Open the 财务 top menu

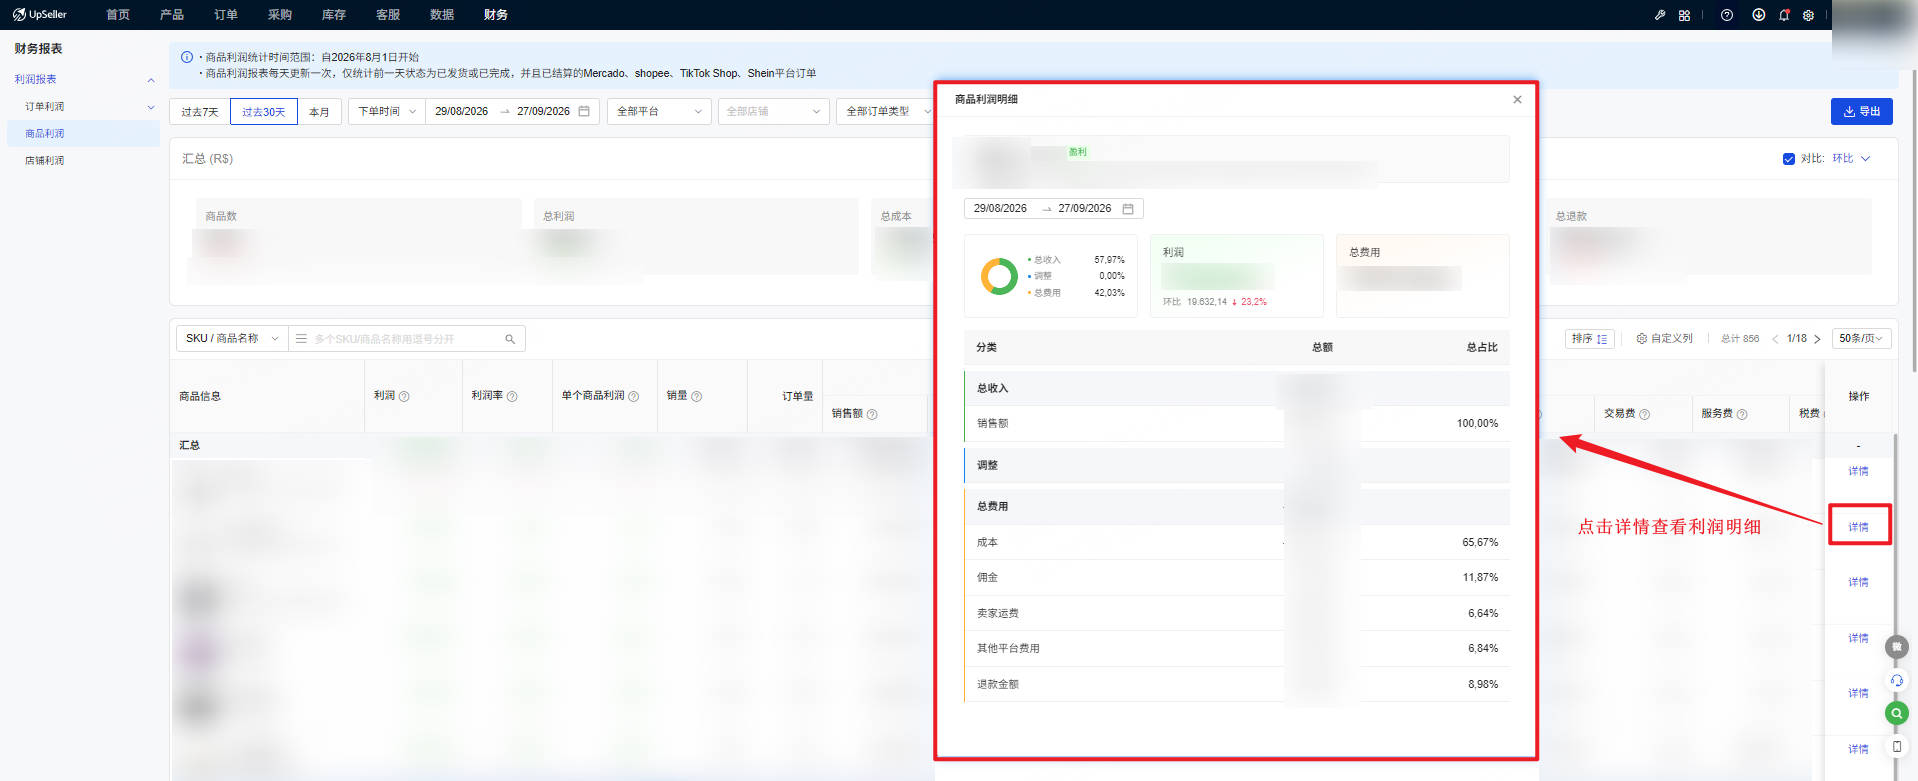click(x=496, y=15)
